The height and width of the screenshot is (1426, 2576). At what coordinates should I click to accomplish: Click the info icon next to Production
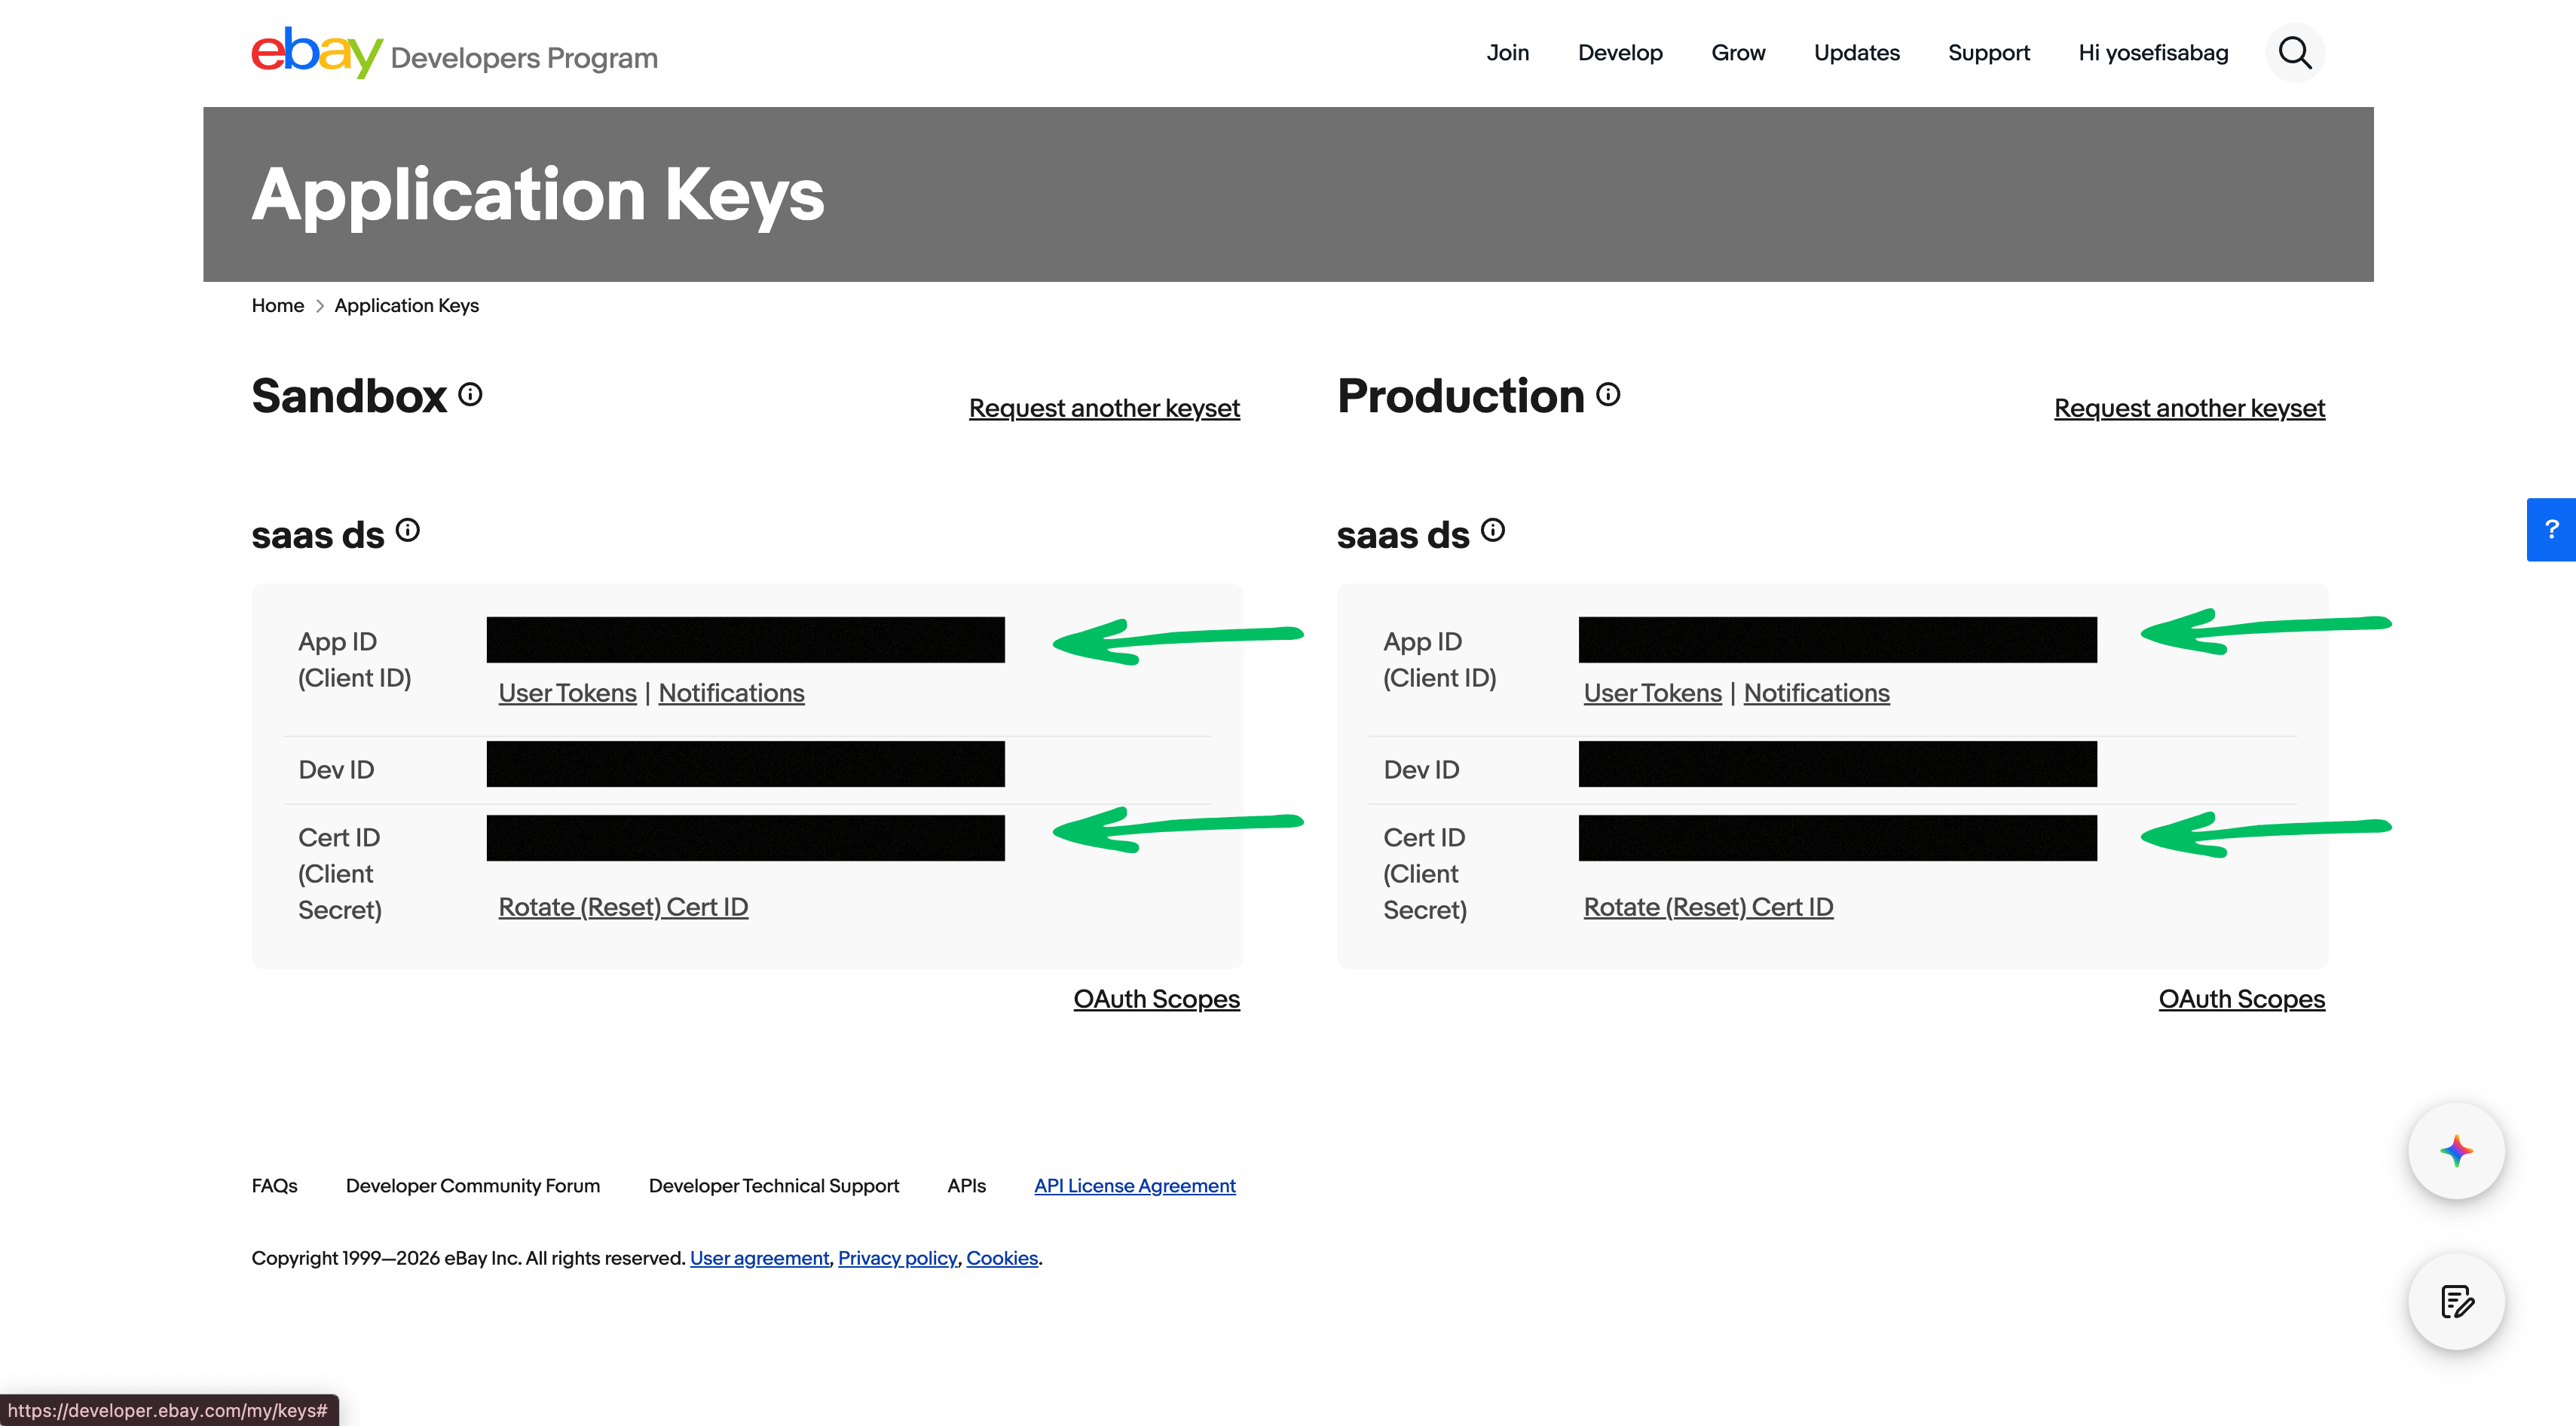point(1608,394)
